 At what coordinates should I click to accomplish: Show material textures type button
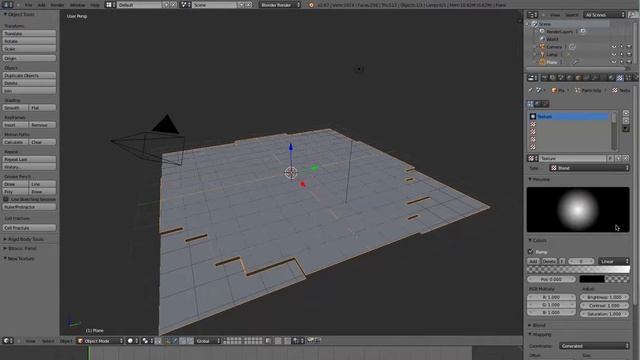point(538,104)
